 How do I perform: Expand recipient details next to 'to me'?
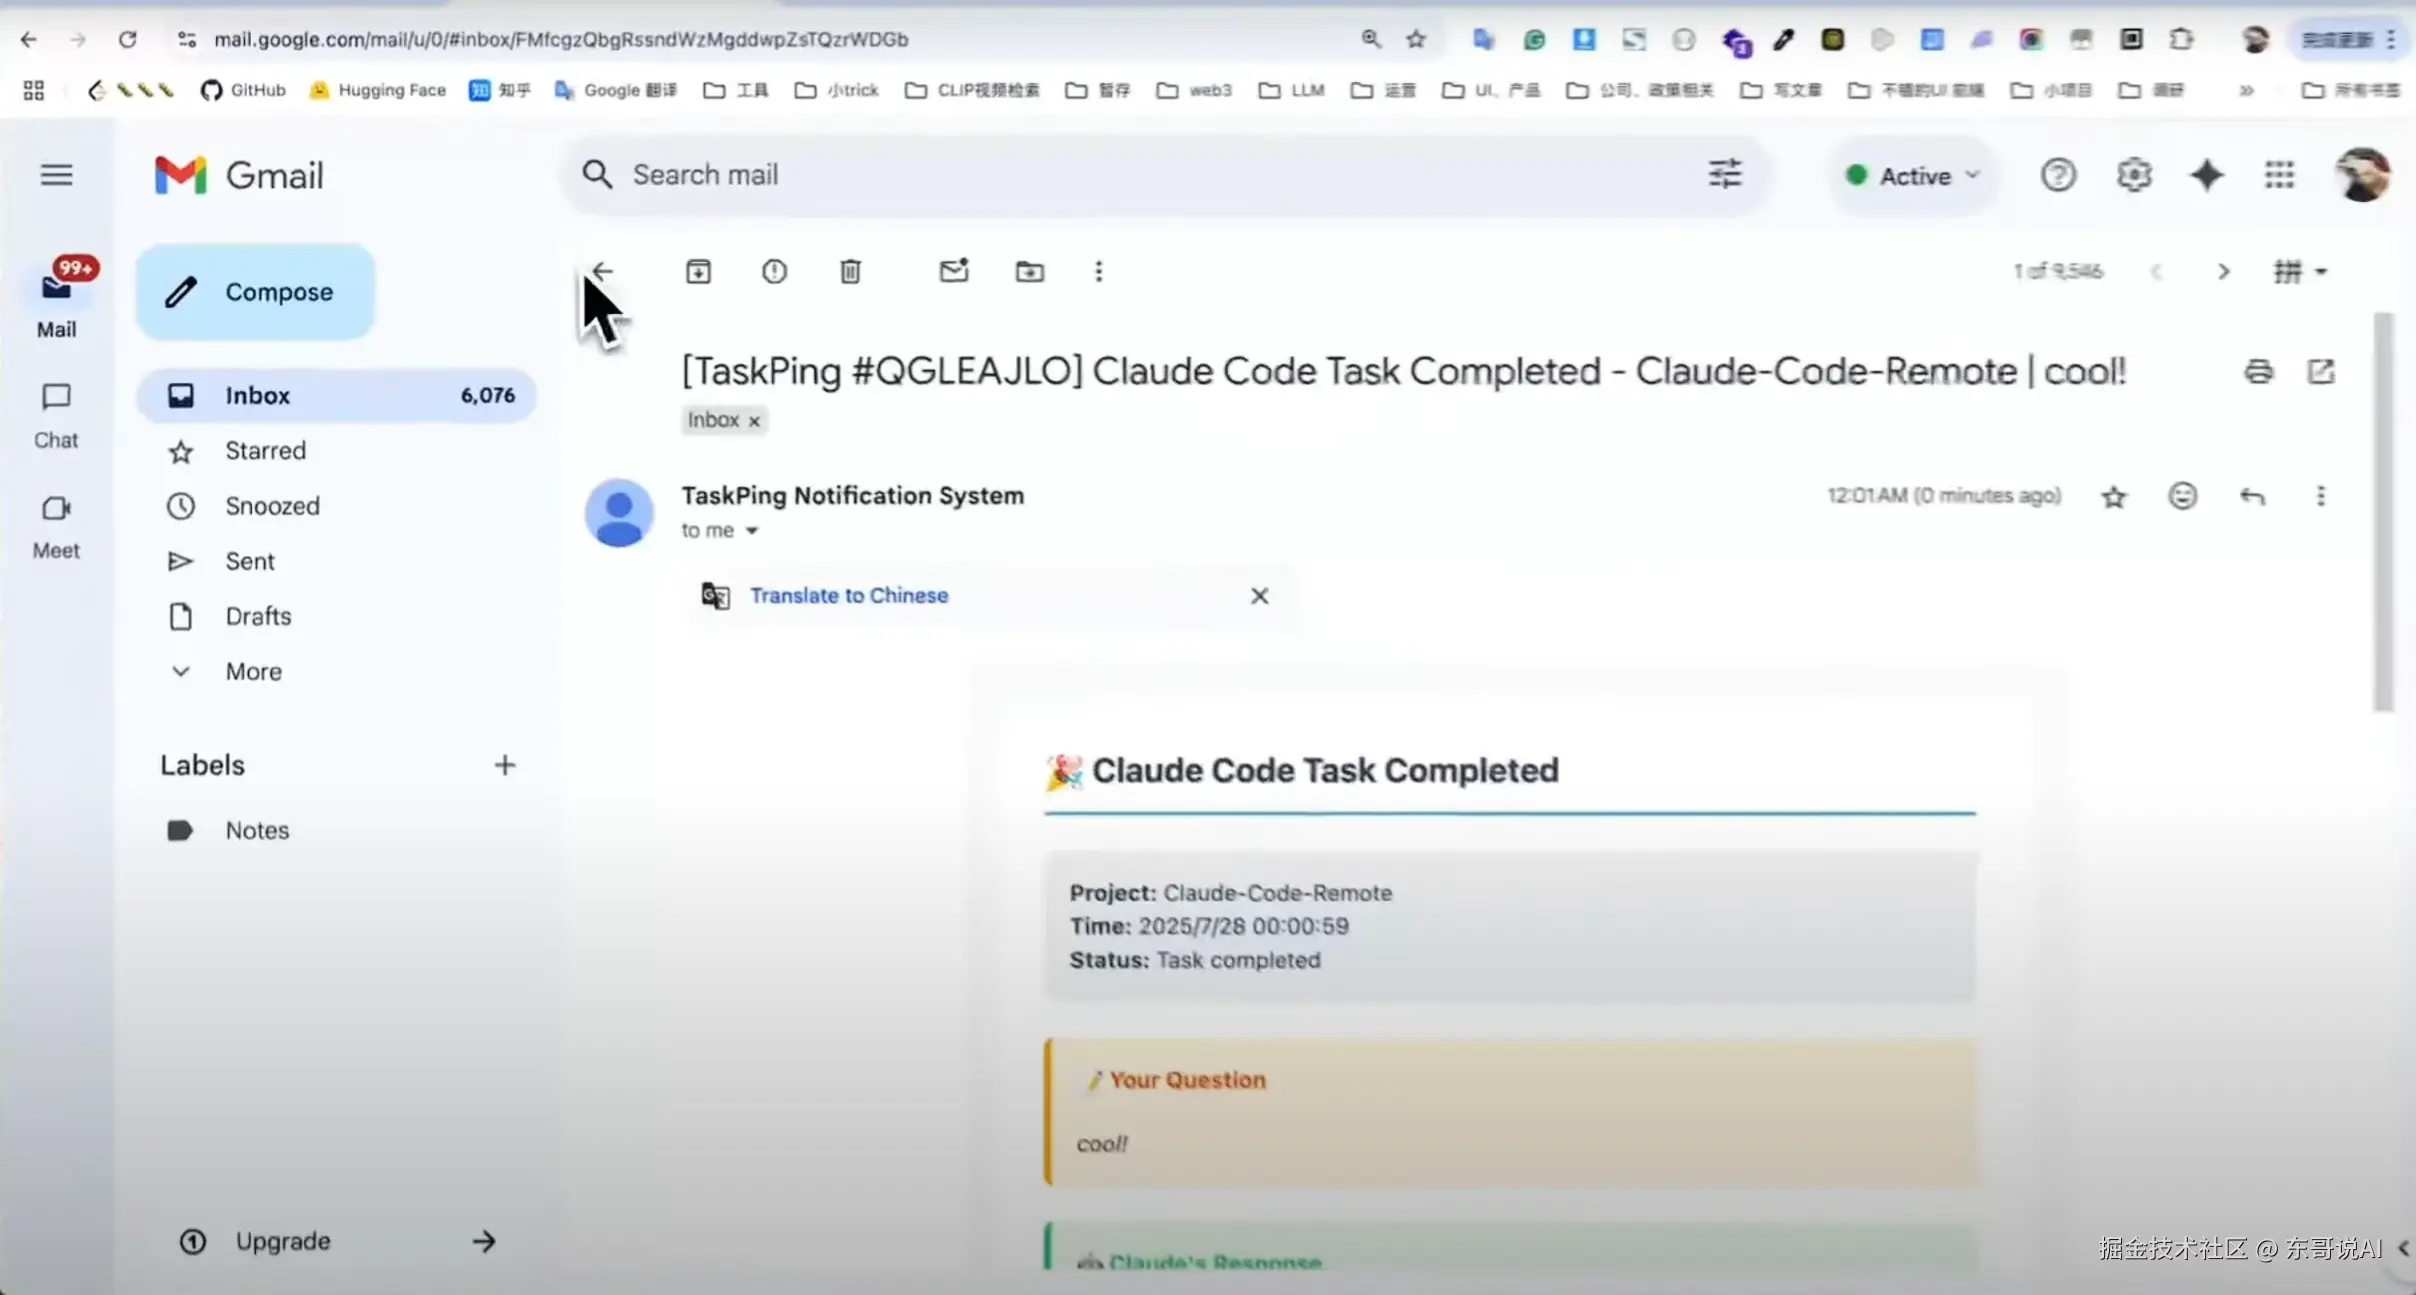752,531
